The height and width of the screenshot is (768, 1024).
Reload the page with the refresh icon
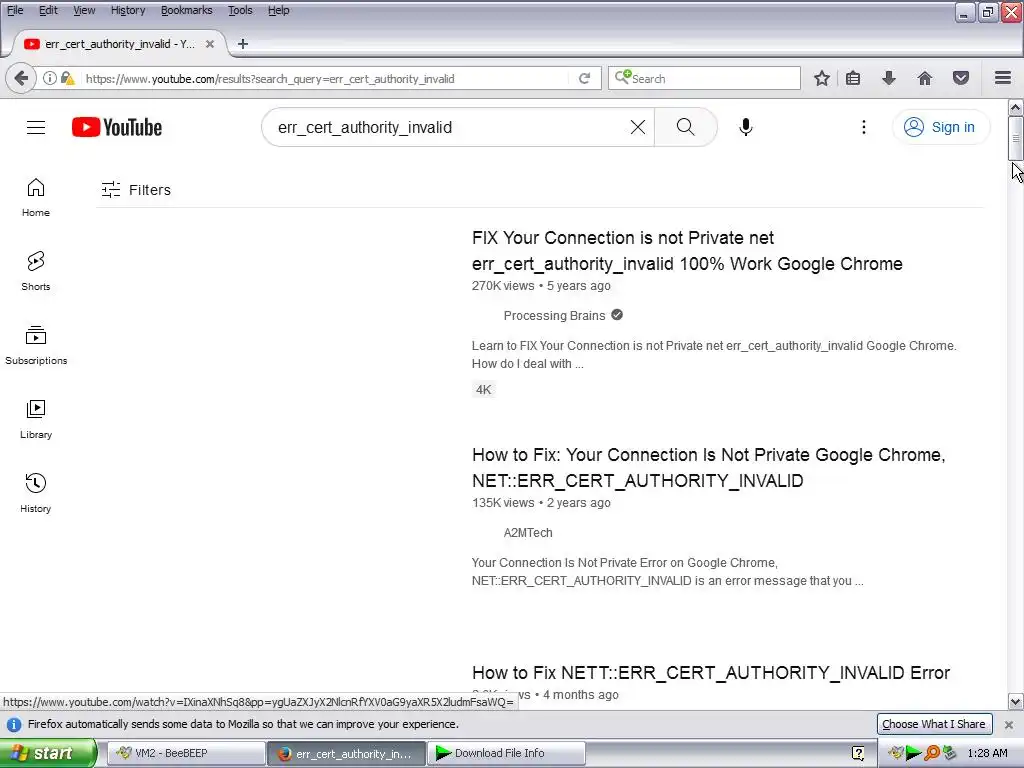(584, 78)
